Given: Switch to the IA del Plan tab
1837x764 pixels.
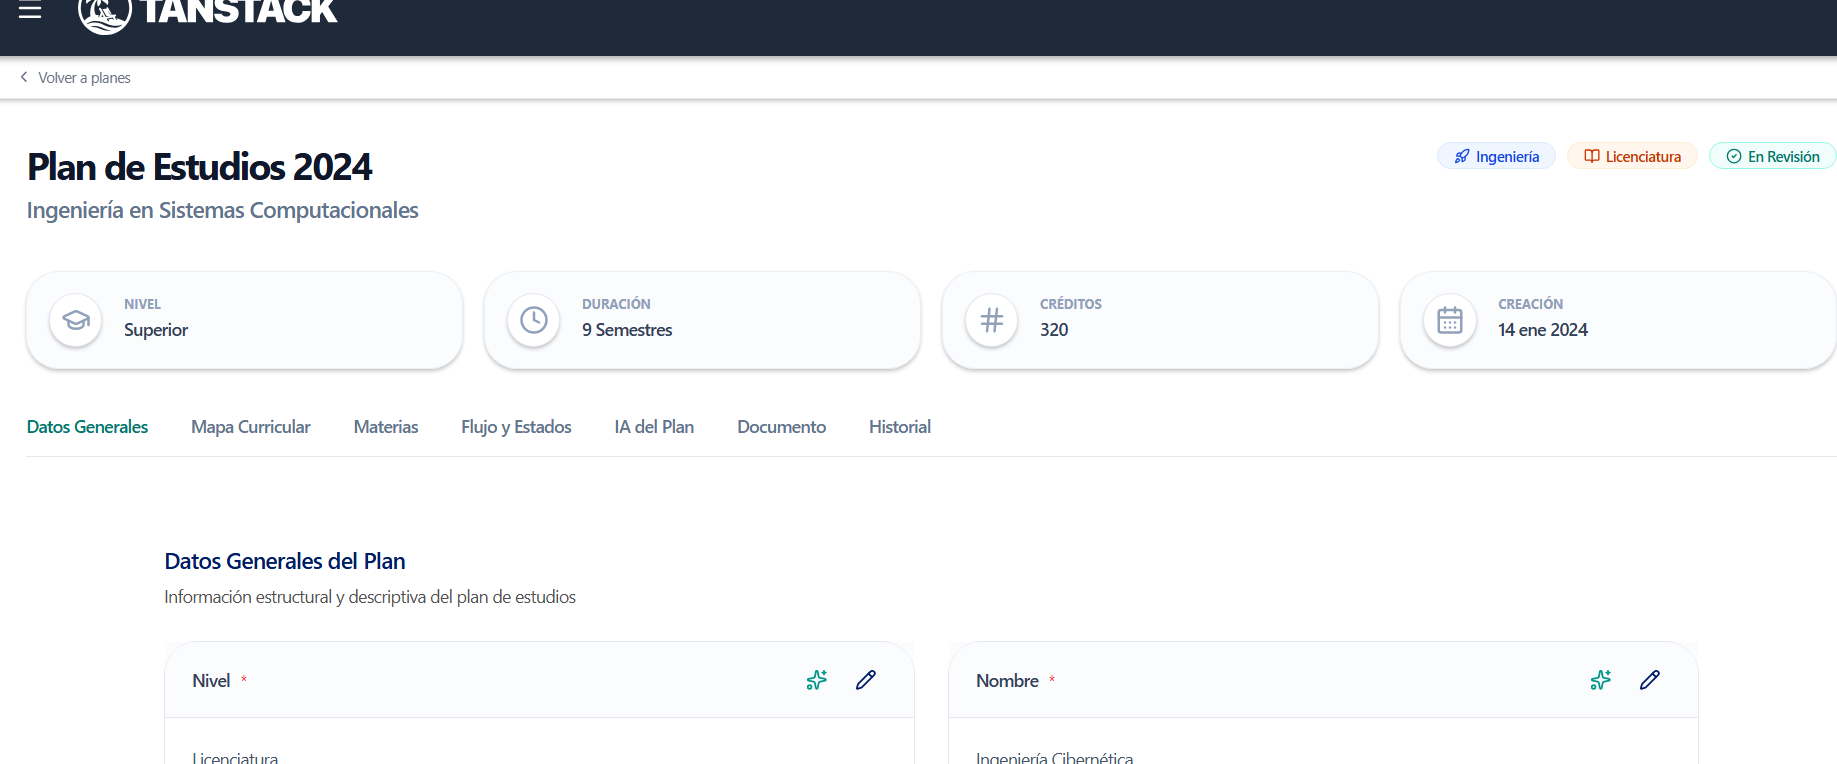Looking at the screenshot, I should click(654, 427).
